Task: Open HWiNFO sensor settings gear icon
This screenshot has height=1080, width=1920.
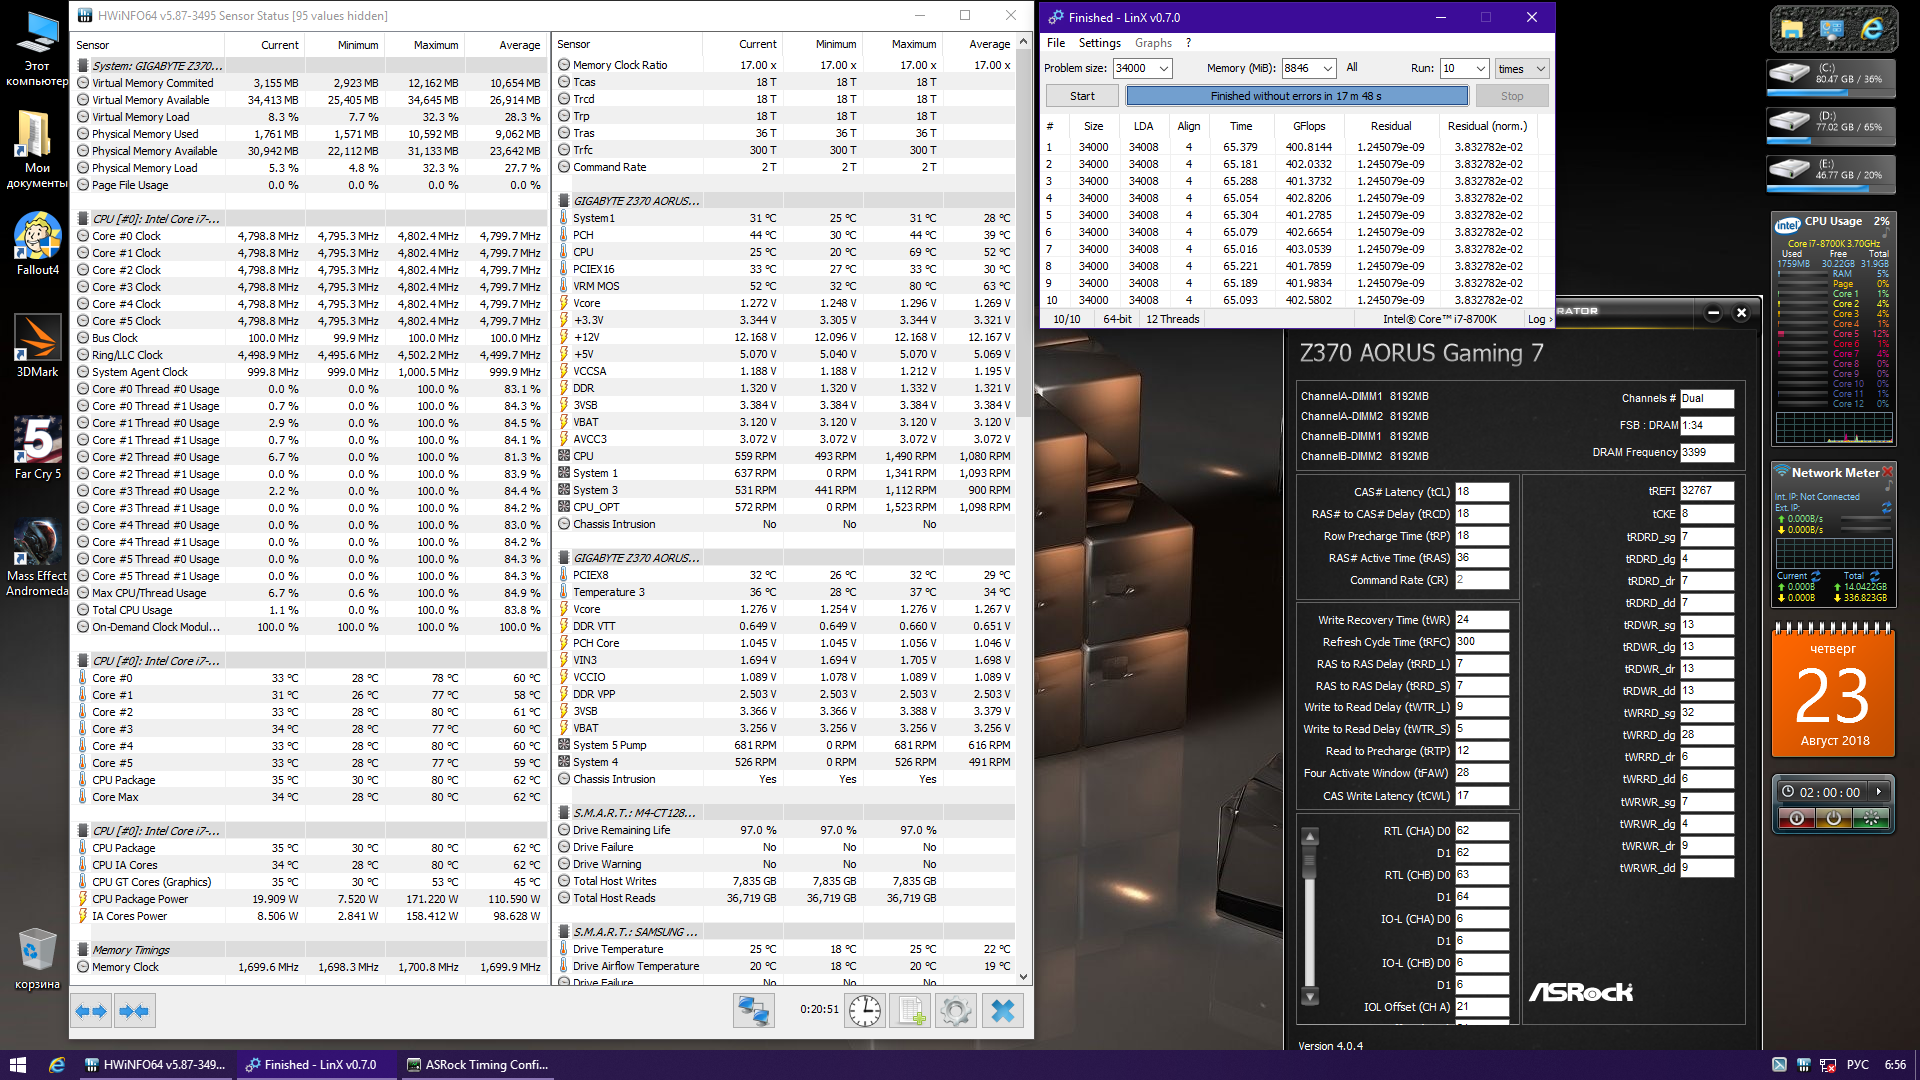Action: [956, 1011]
